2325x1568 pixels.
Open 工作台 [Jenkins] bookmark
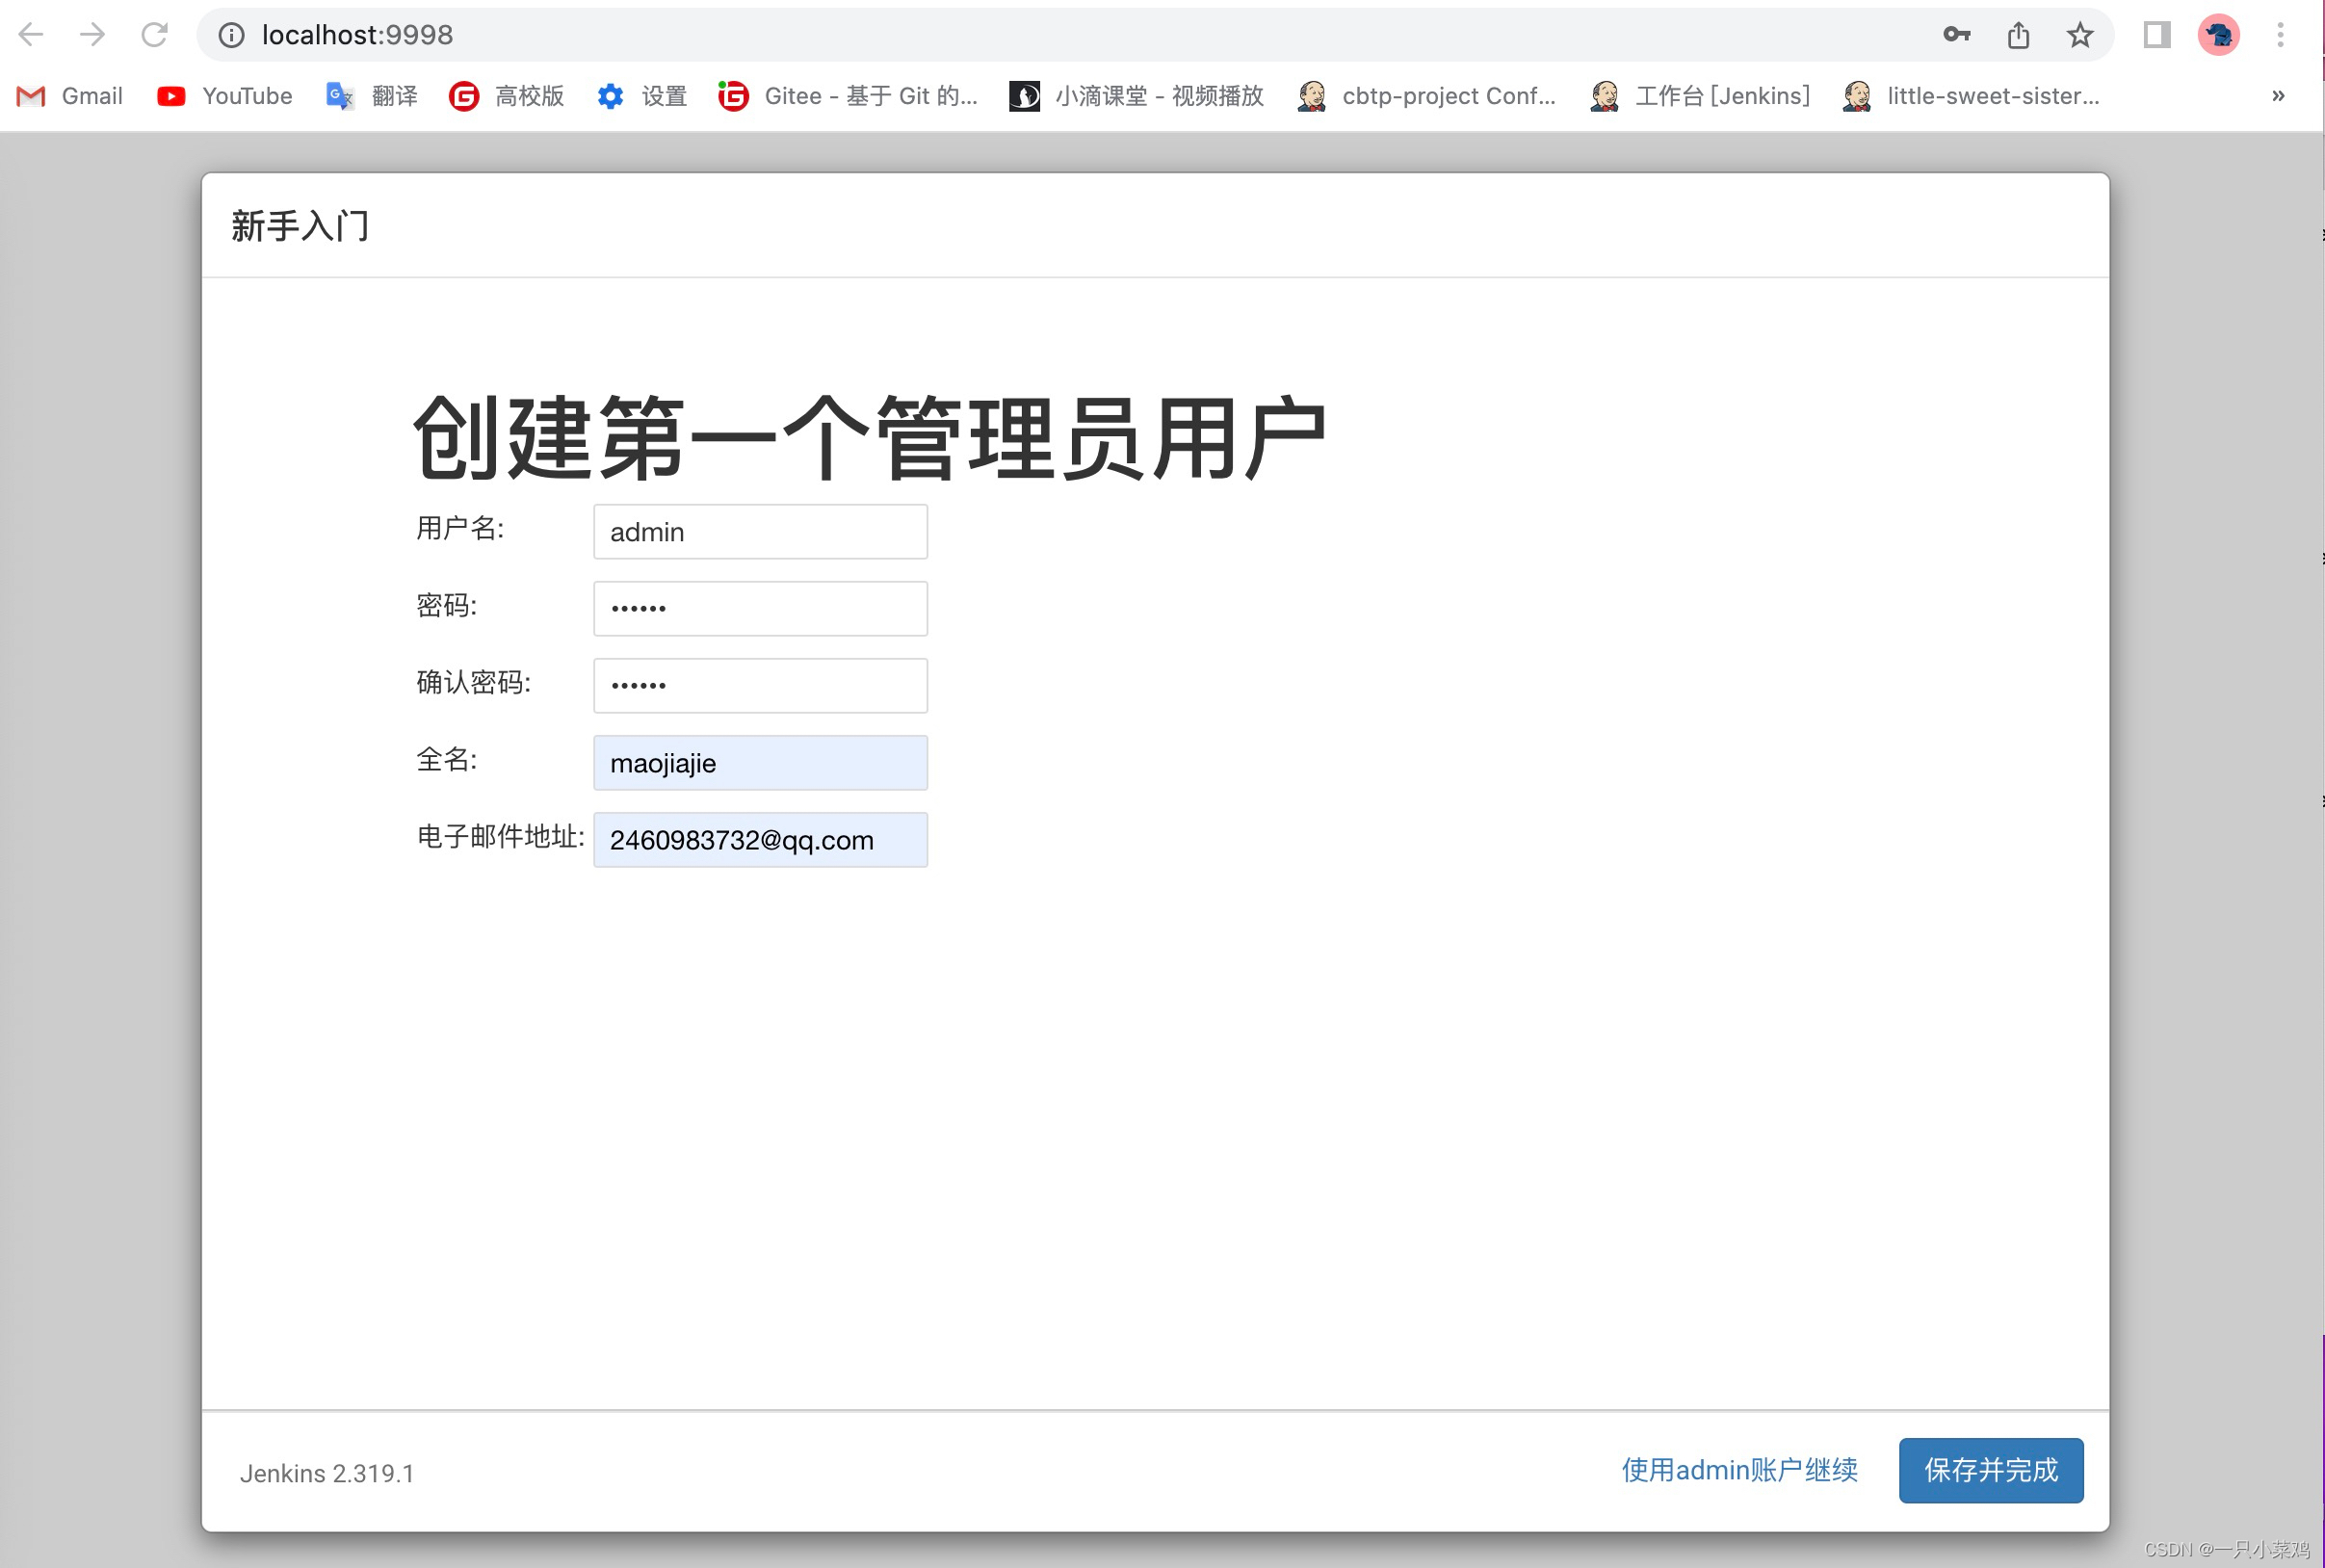click(x=1701, y=96)
